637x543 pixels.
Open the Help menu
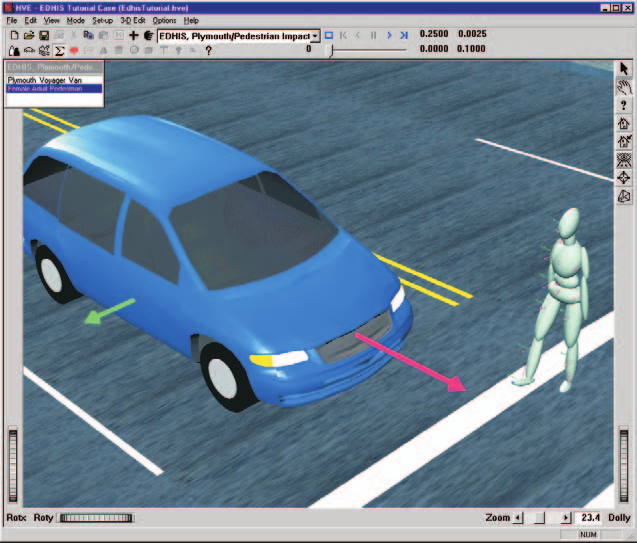point(191,20)
